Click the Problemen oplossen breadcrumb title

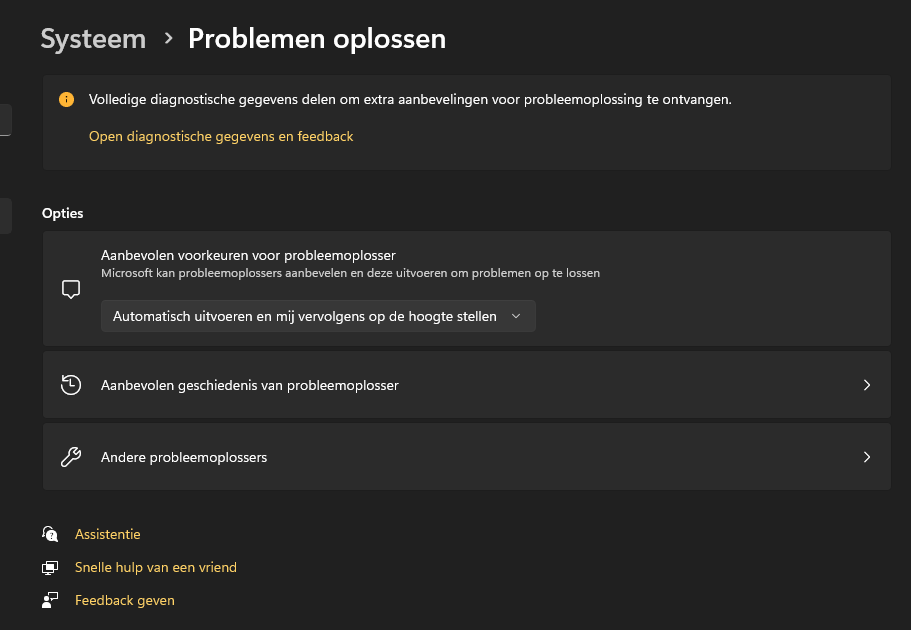[317, 39]
